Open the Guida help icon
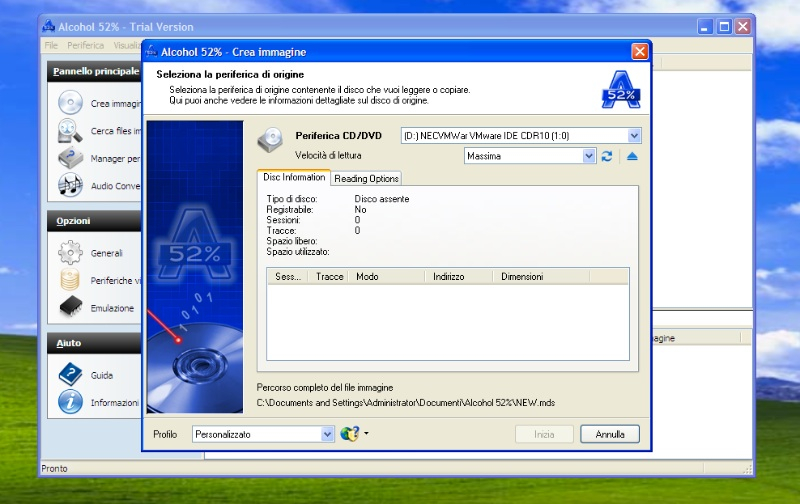The width and height of the screenshot is (800, 504). point(70,375)
